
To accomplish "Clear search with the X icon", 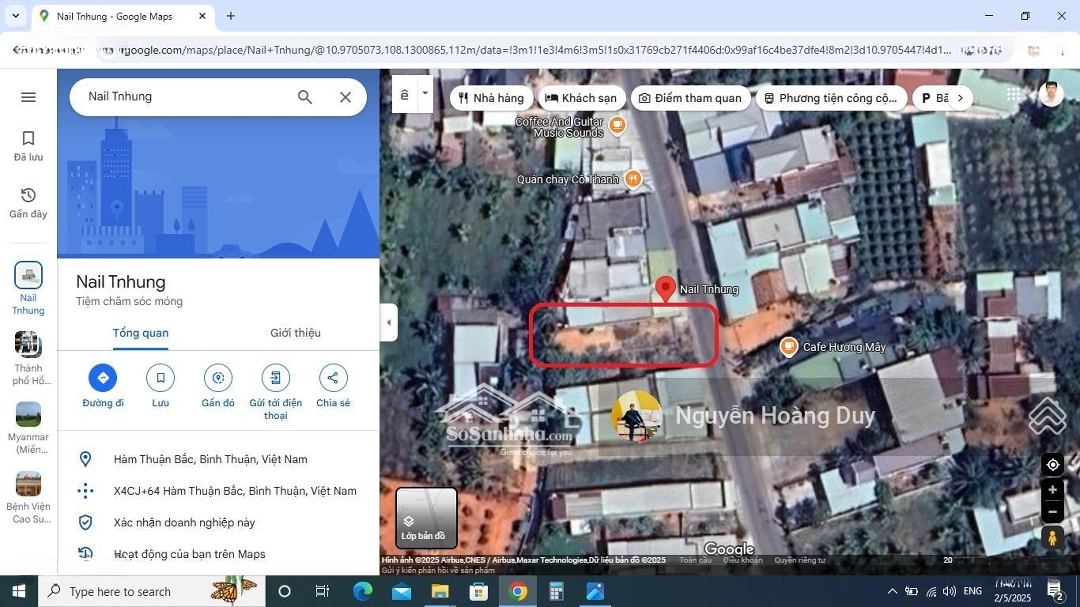I will pos(345,97).
